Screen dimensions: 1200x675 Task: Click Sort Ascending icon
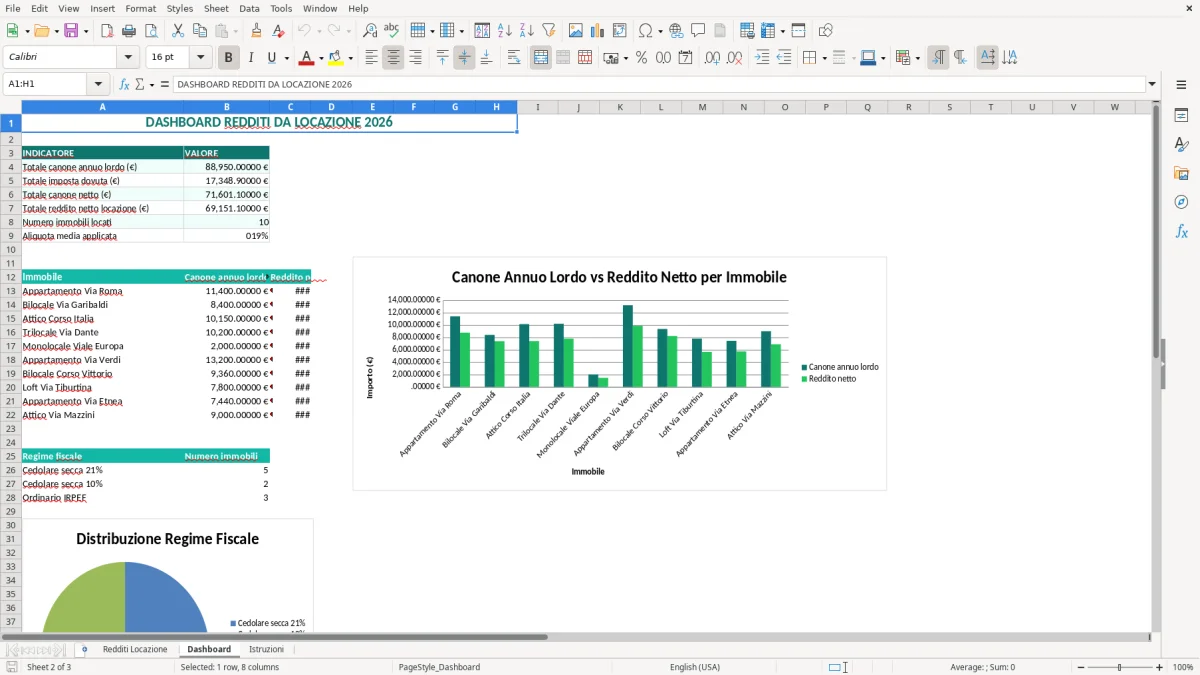[504, 31]
